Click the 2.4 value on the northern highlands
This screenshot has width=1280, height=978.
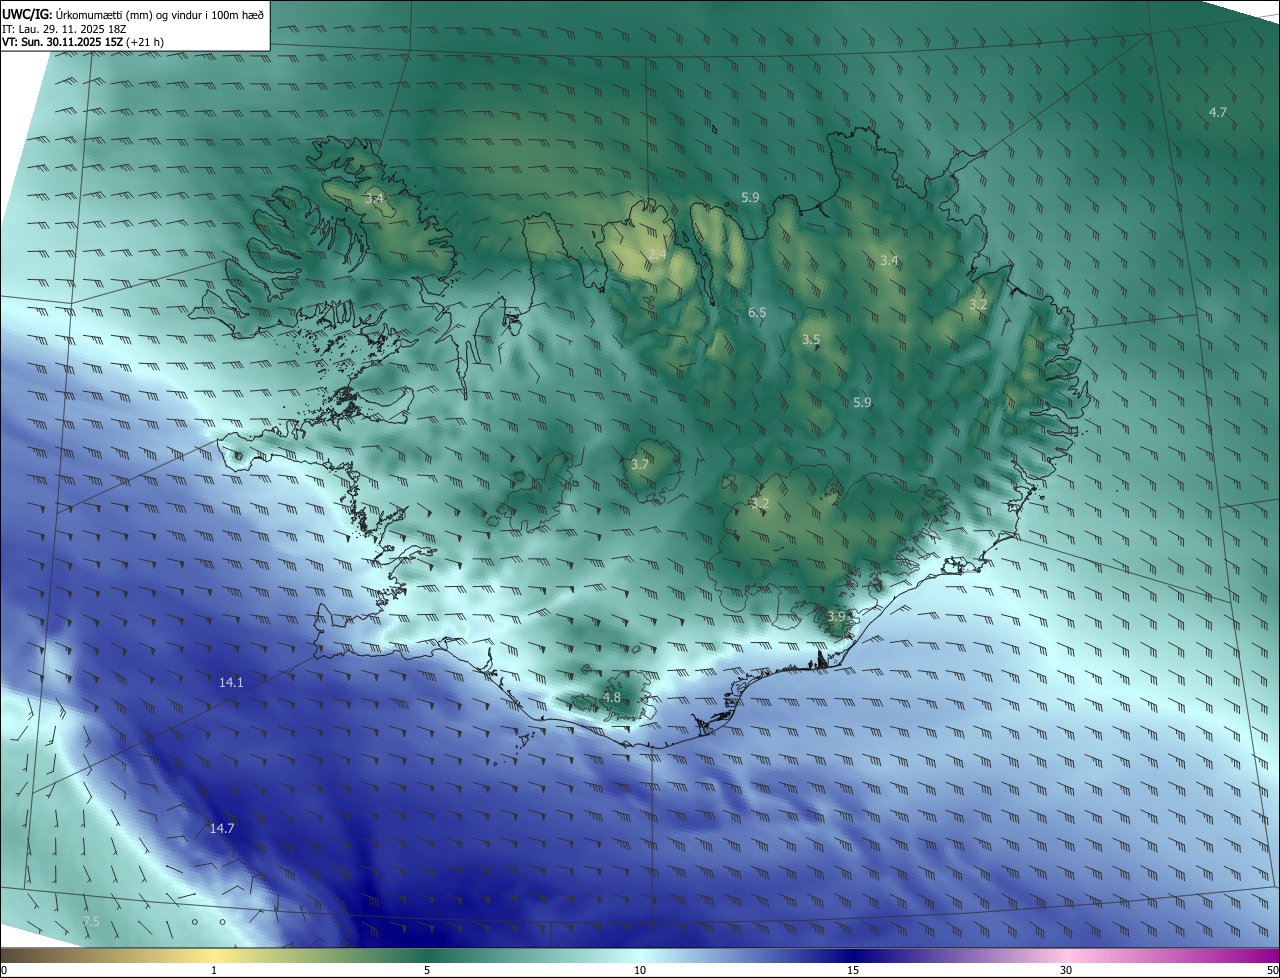click(656, 254)
